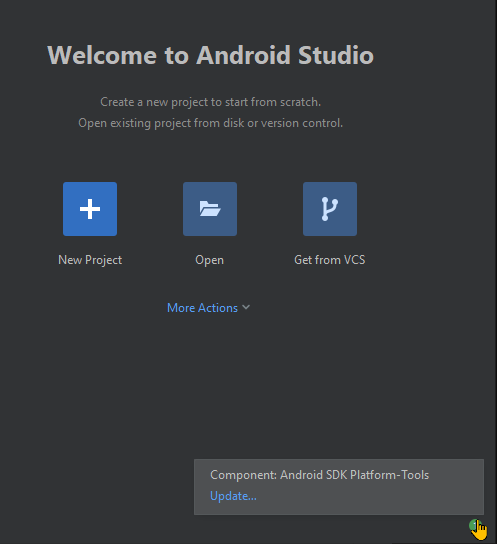
Task: Click the folder icon to open a project
Action: pyautogui.click(x=210, y=209)
